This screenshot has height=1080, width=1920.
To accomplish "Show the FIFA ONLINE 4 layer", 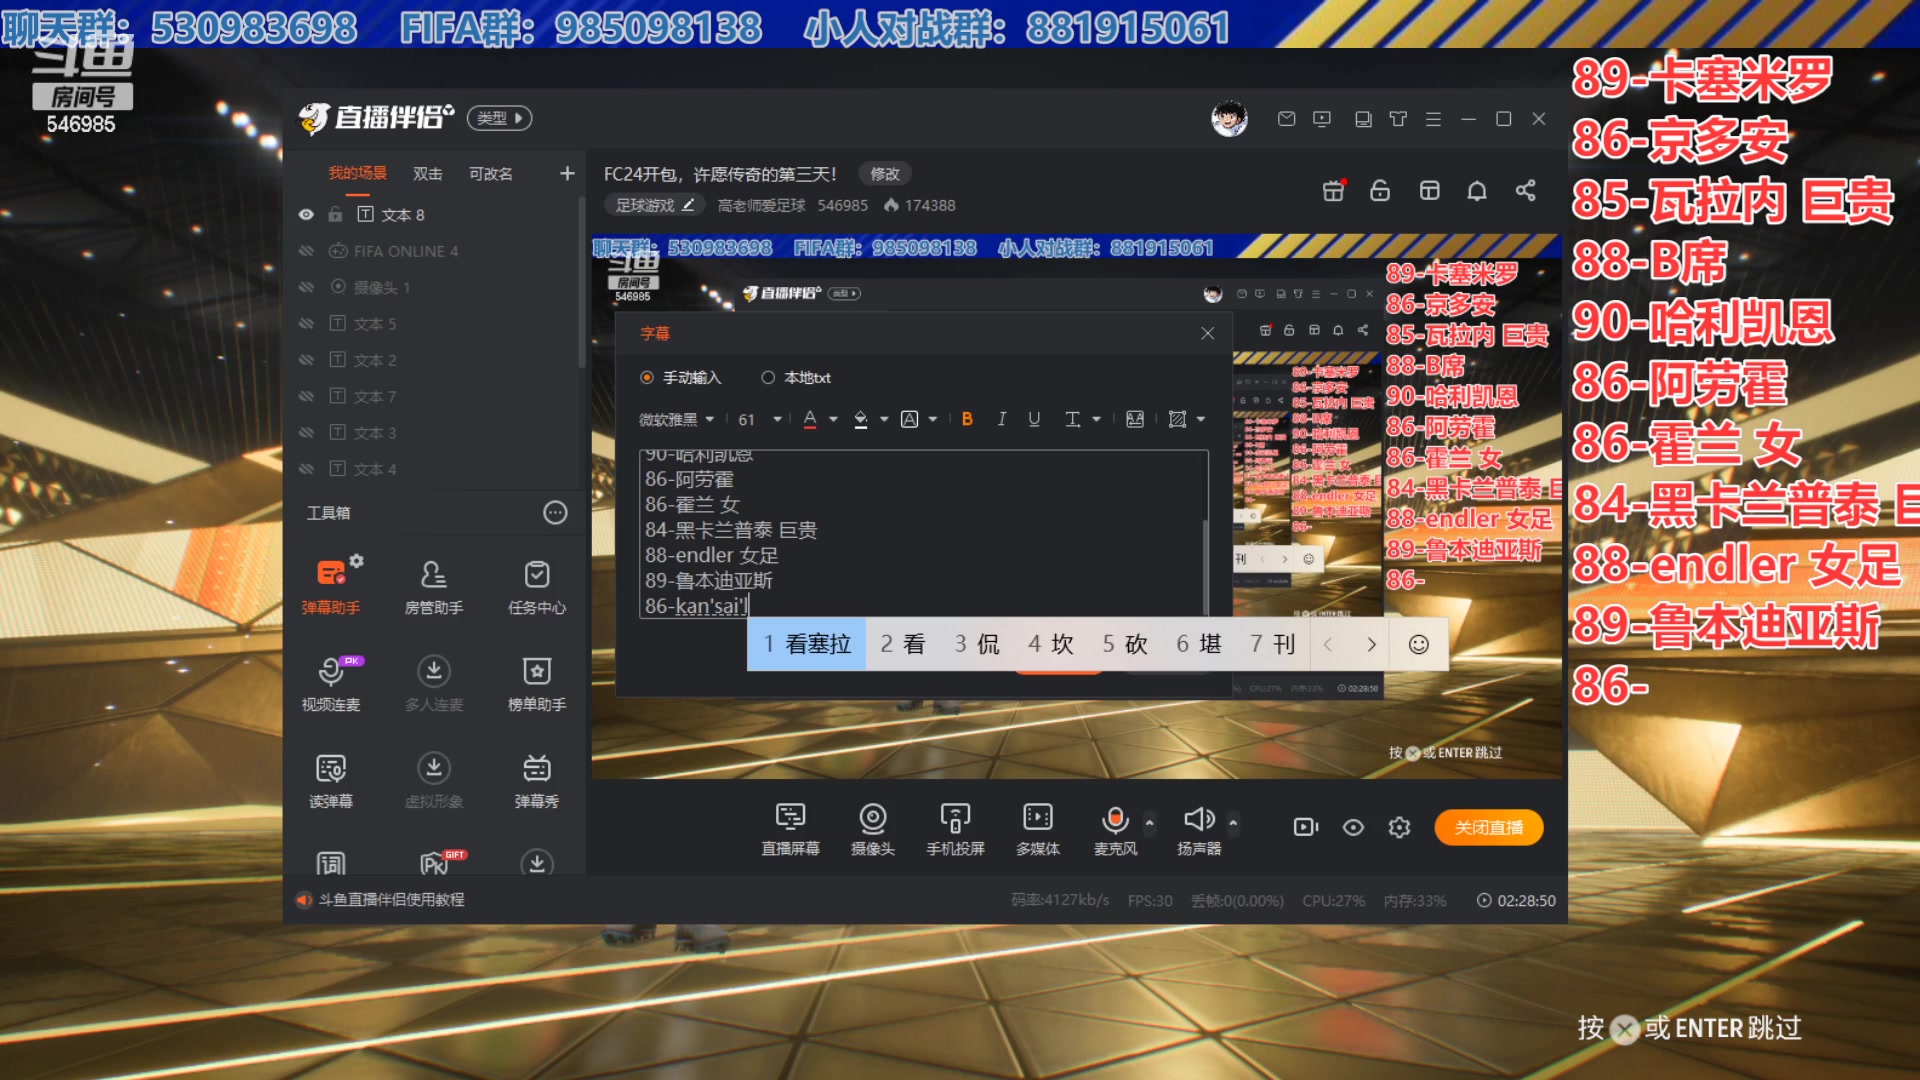I will 306,251.
